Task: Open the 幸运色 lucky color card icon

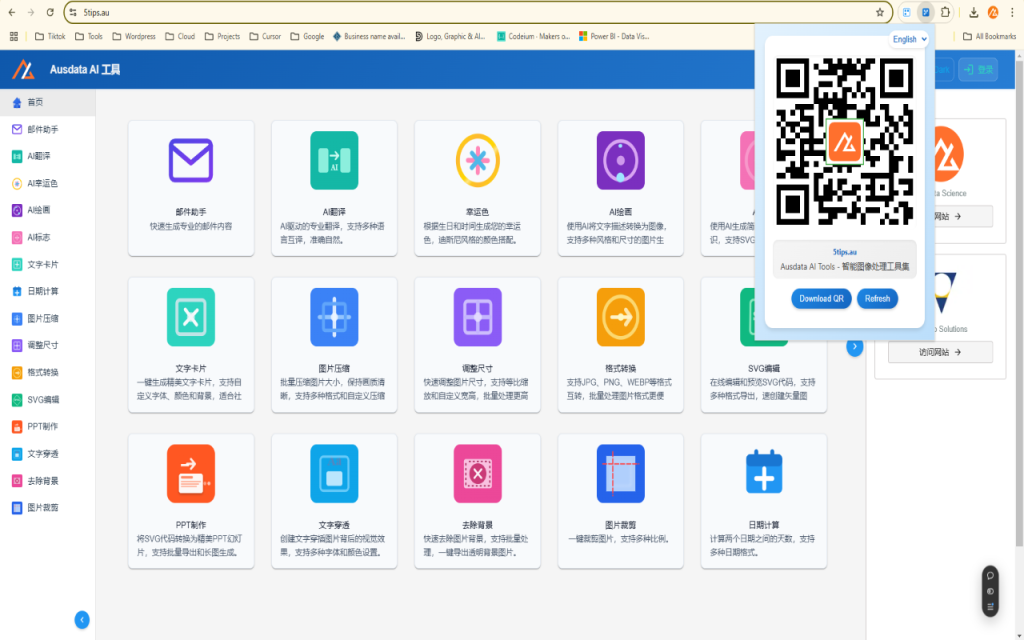Action: pyautogui.click(x=477, y=160)
